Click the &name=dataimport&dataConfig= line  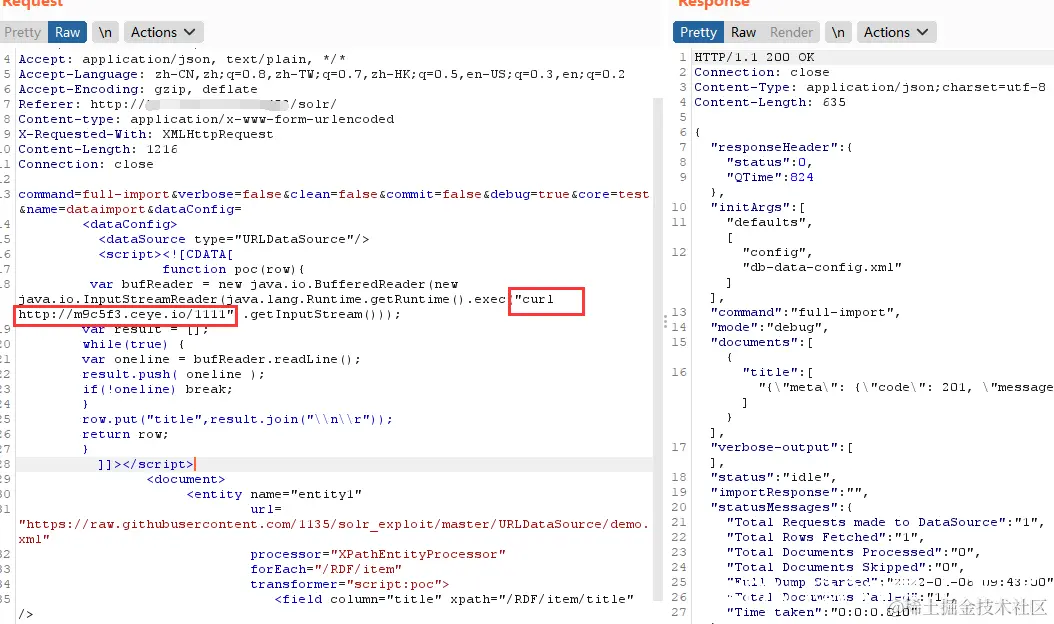tap(130, 209)
